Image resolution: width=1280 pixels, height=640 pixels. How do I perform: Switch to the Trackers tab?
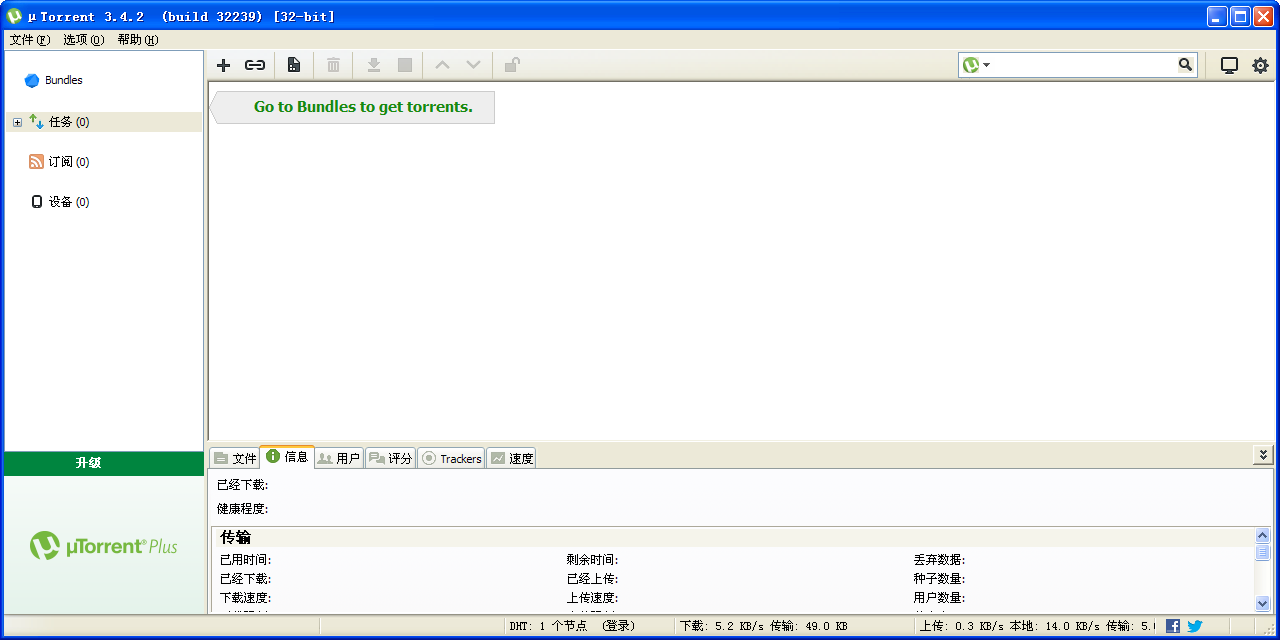click(451, 458)
